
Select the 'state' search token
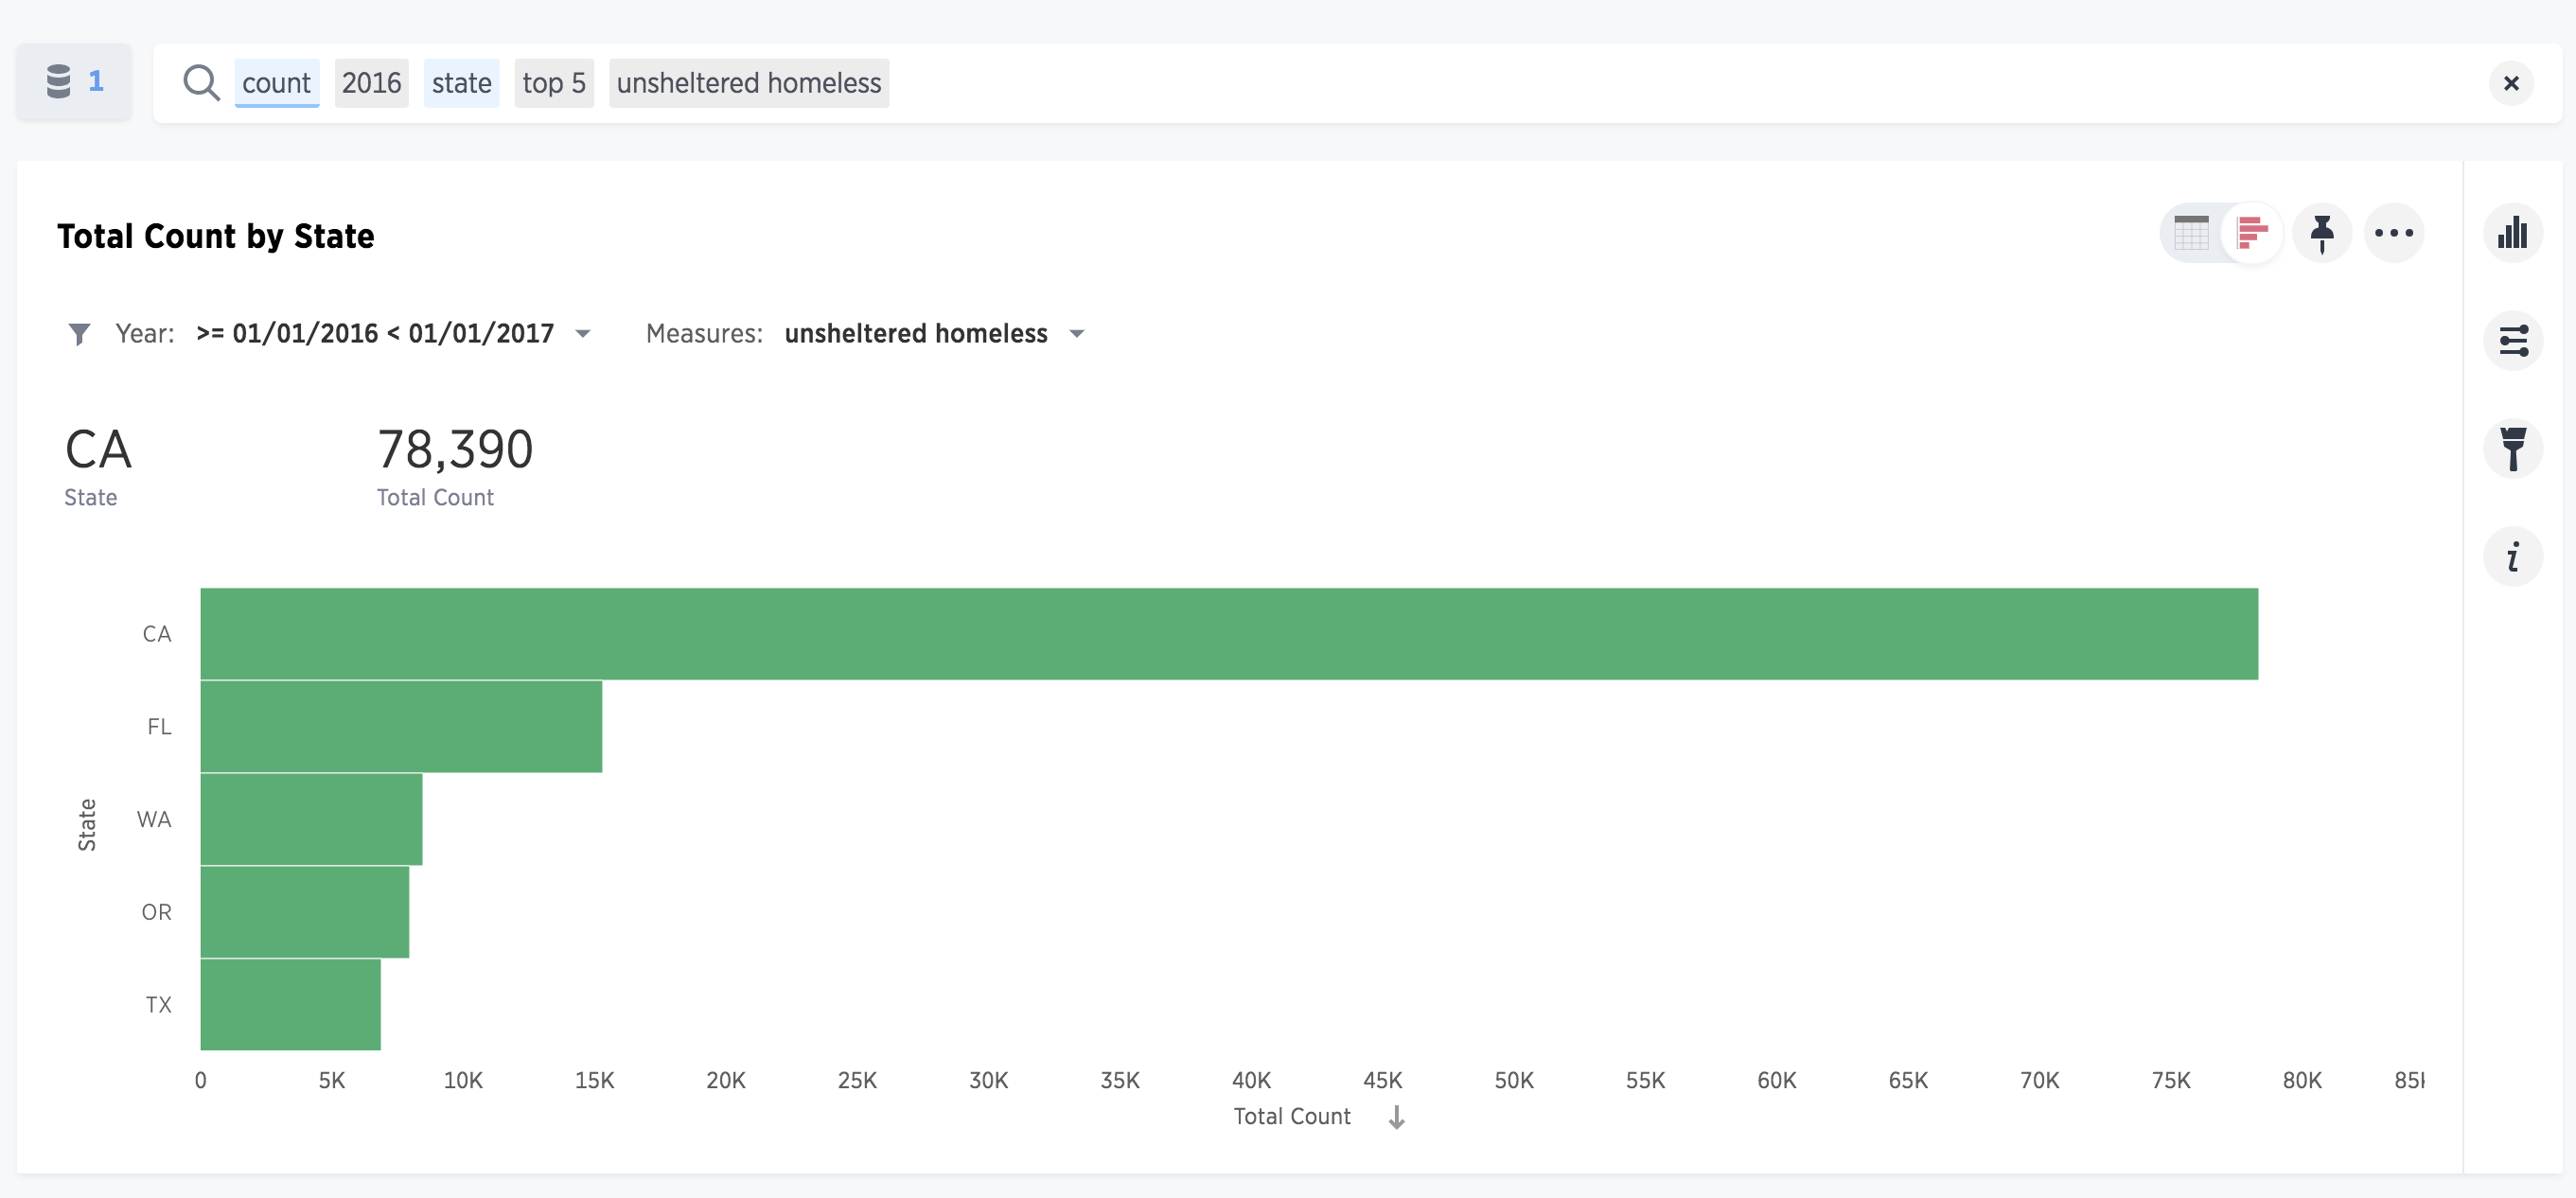(x=461, y=83)
